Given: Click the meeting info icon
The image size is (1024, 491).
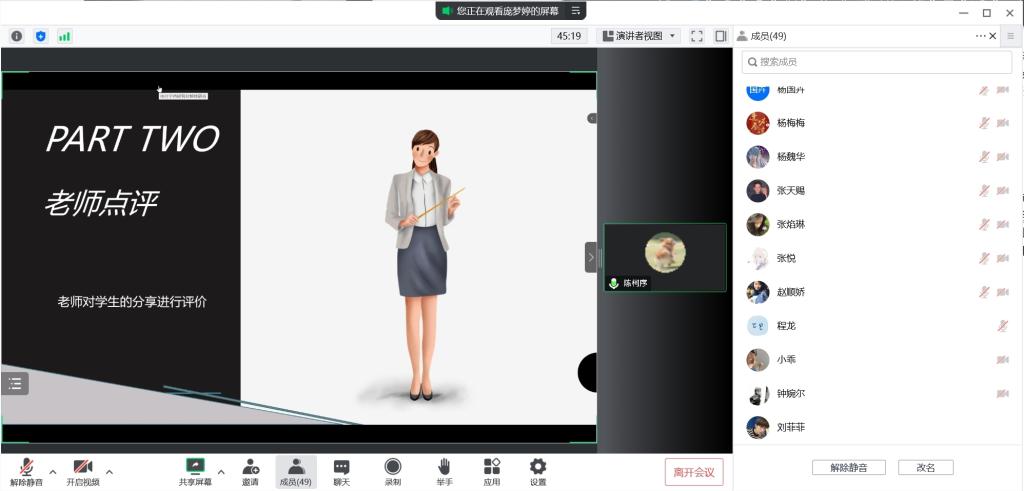Looking at the screenshot, I should pos(17,36).
